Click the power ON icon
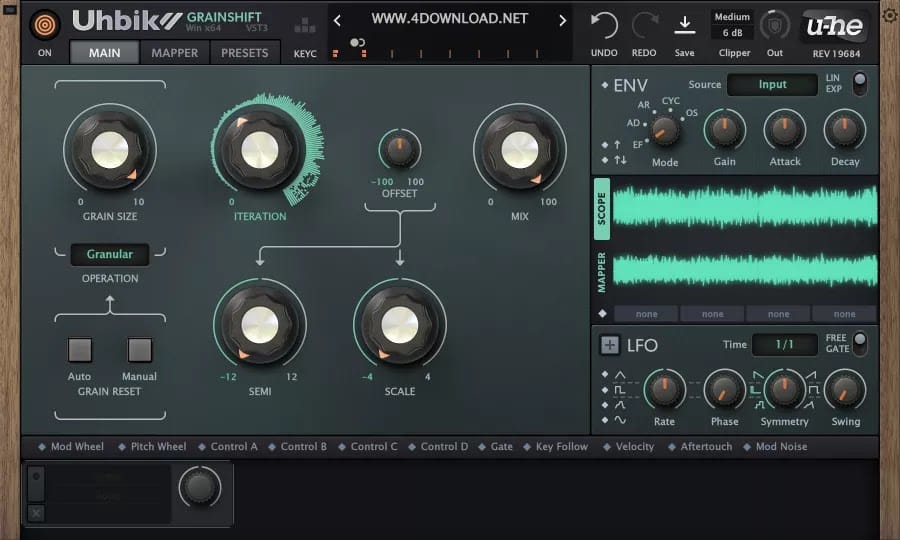 pyautogui.click(x=44, y=25)
